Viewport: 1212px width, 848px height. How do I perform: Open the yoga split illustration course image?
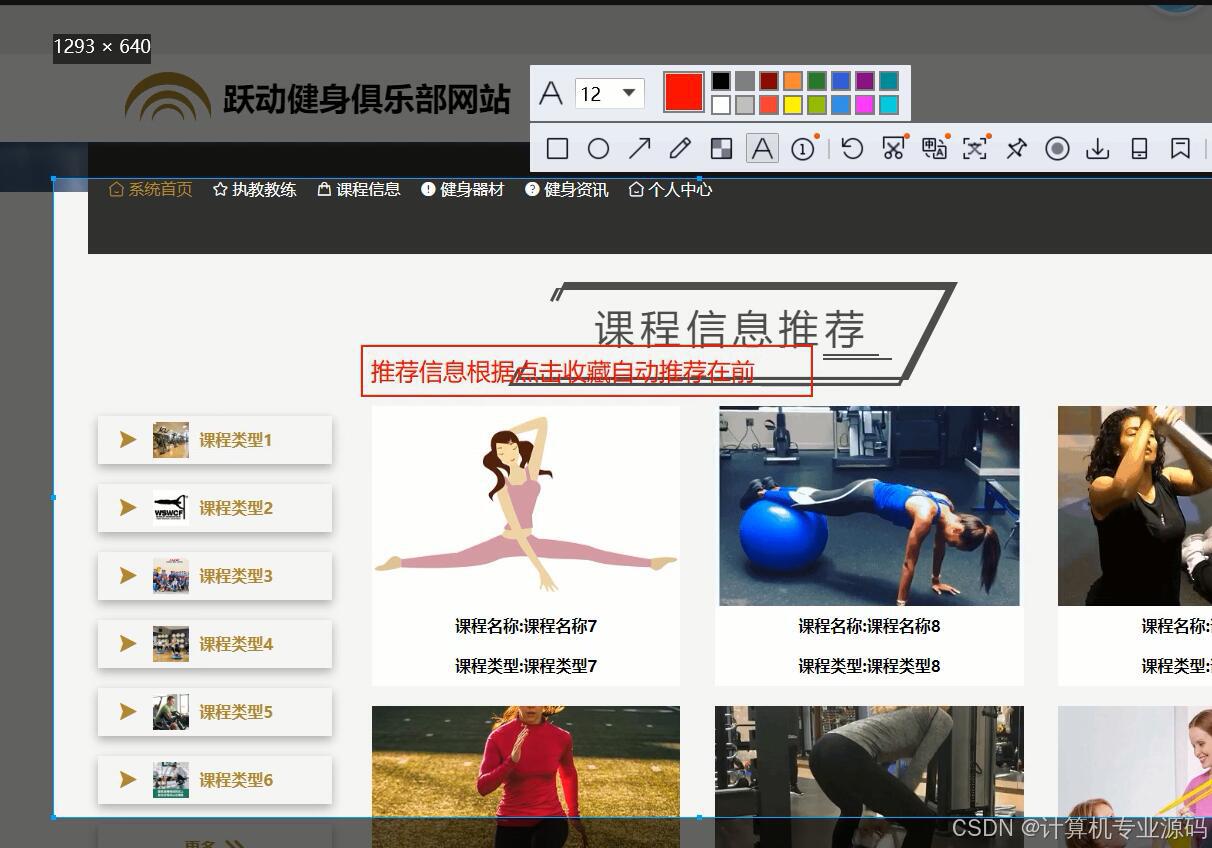pos(526,506)
